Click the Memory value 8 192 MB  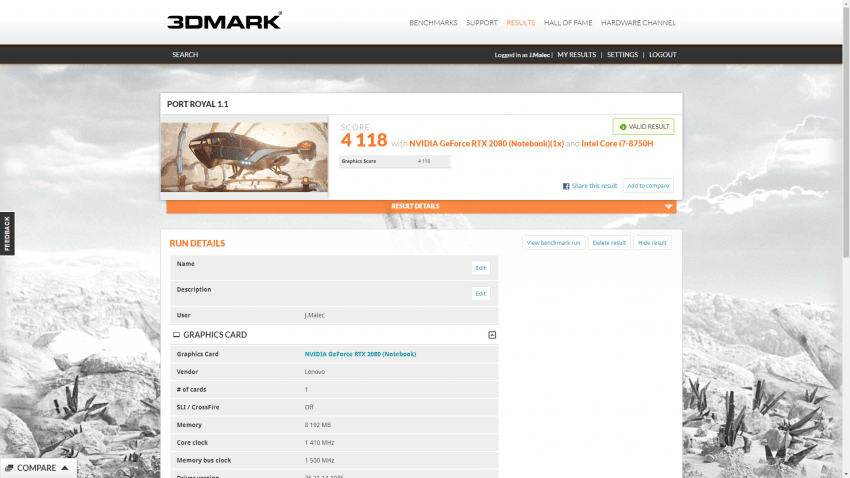pyautogui.click(x=318, y=425)
